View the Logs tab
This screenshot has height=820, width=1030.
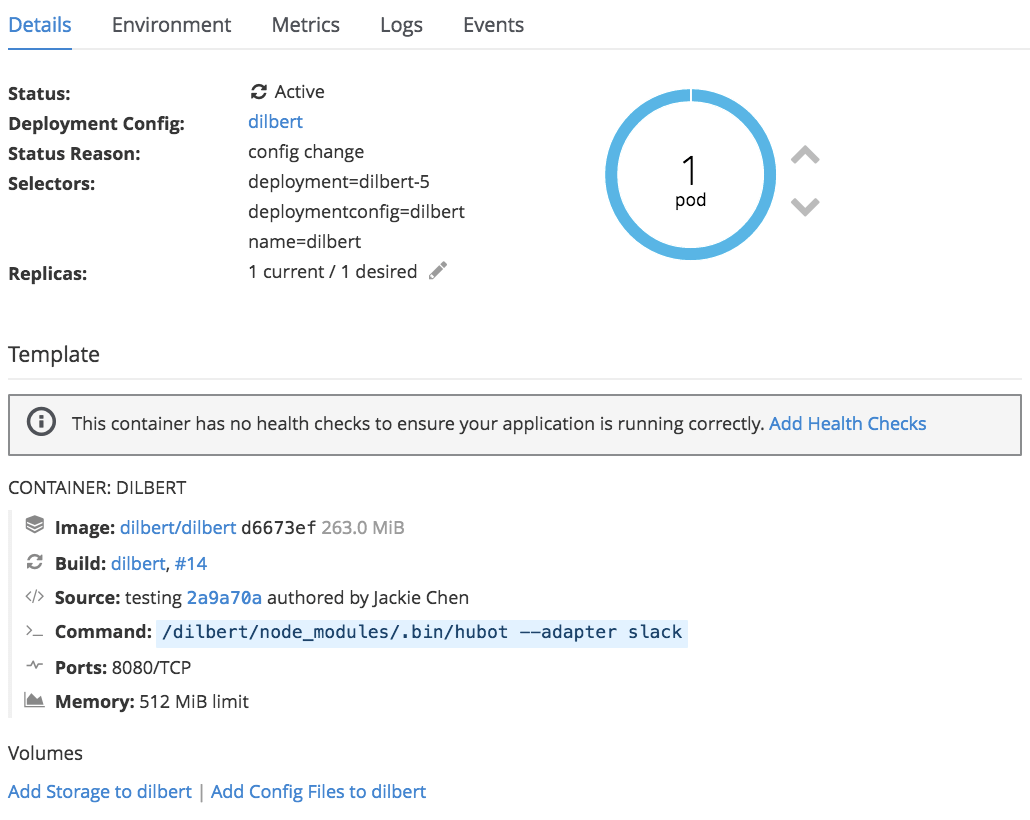[x=401, y=25]
